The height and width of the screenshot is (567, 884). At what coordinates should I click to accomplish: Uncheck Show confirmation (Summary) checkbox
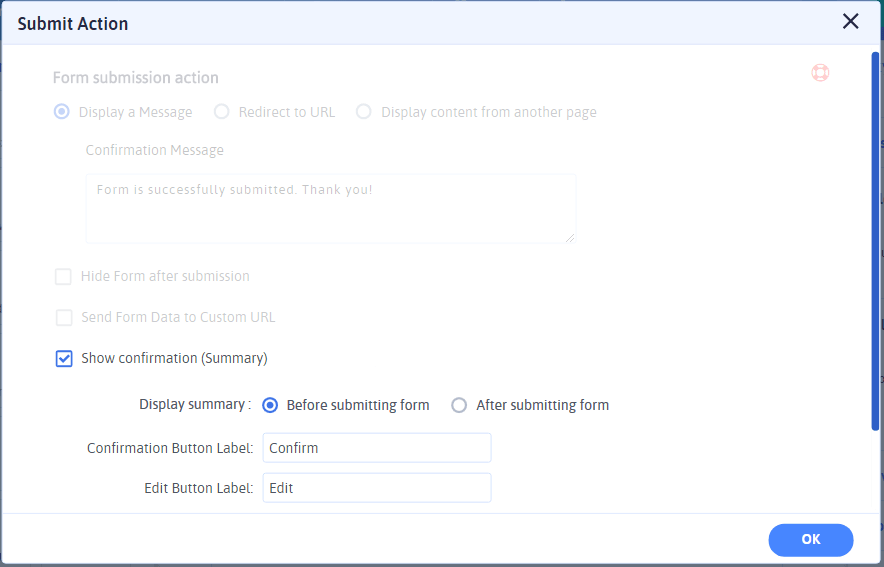point(64,358)
